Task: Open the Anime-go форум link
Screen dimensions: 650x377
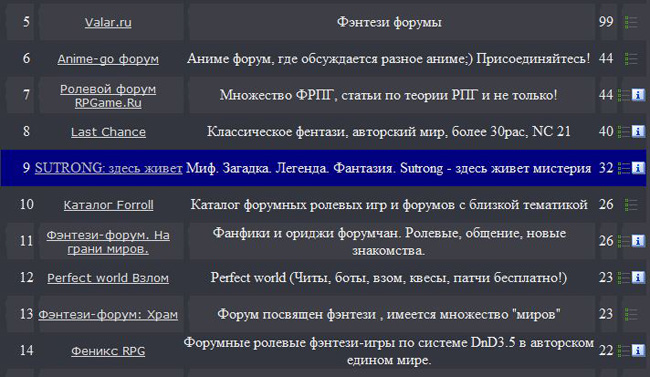Action: pyautogui.click(x=108, y=59)
